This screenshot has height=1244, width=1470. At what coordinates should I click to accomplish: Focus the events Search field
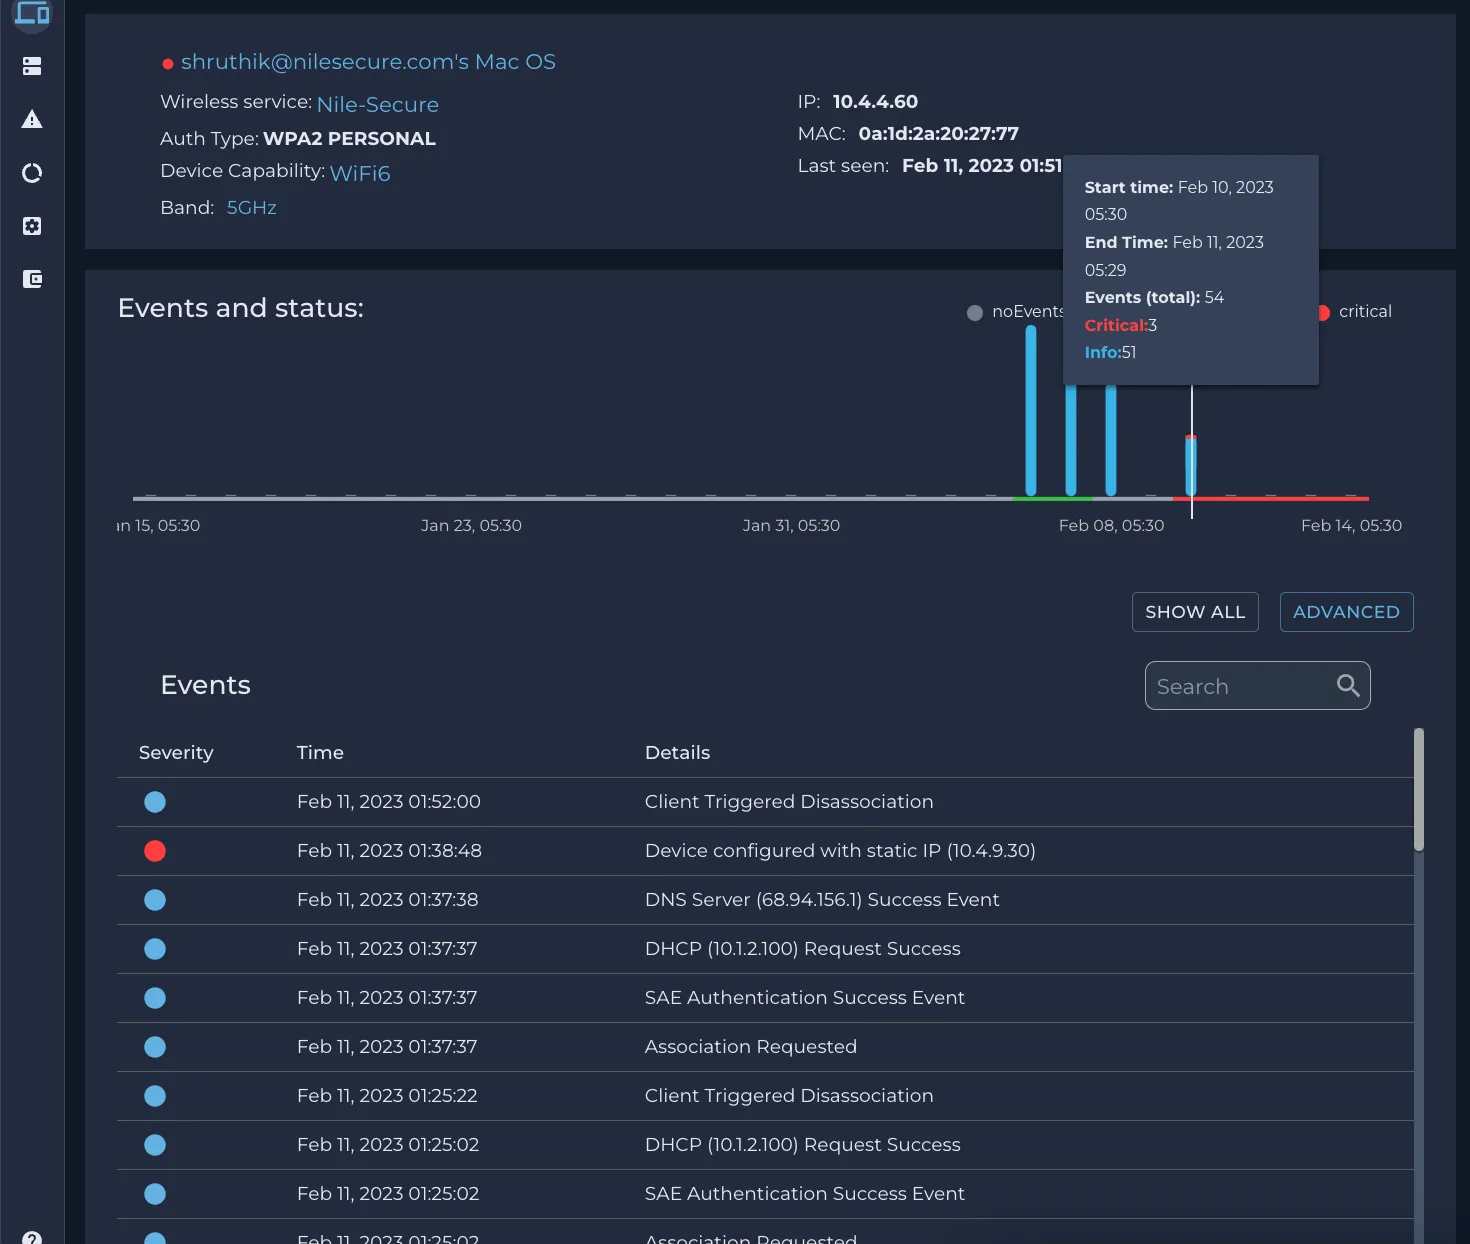[1257, 686]
